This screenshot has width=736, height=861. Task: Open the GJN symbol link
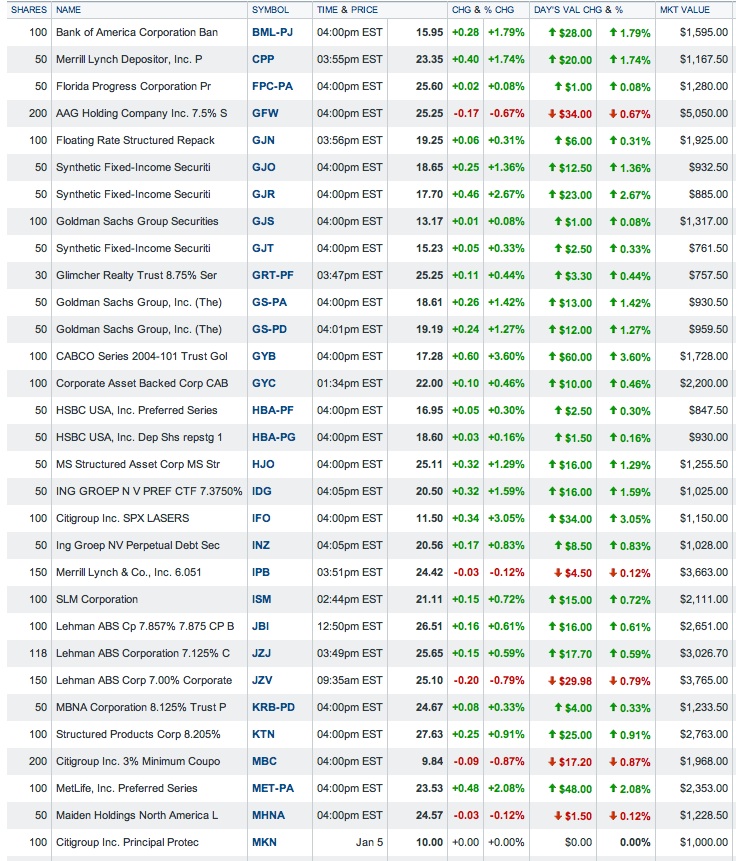[263, 140]
